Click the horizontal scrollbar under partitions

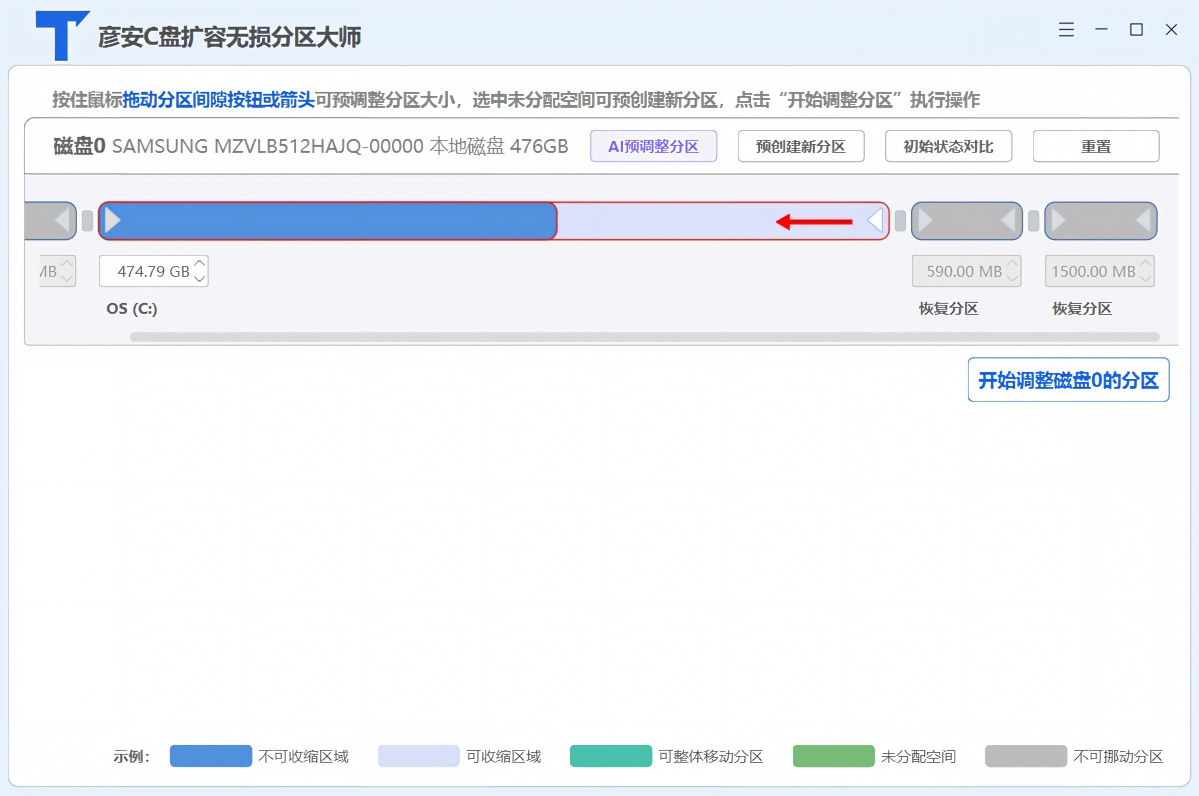(x=645, y=336)
